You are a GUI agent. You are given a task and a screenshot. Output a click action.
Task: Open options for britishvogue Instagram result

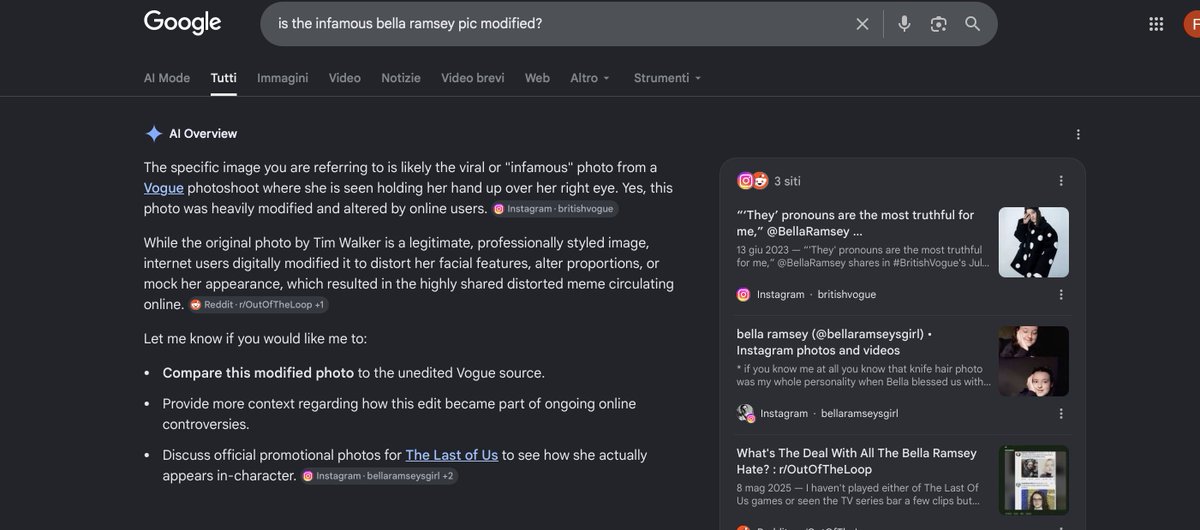[1061, 295]
